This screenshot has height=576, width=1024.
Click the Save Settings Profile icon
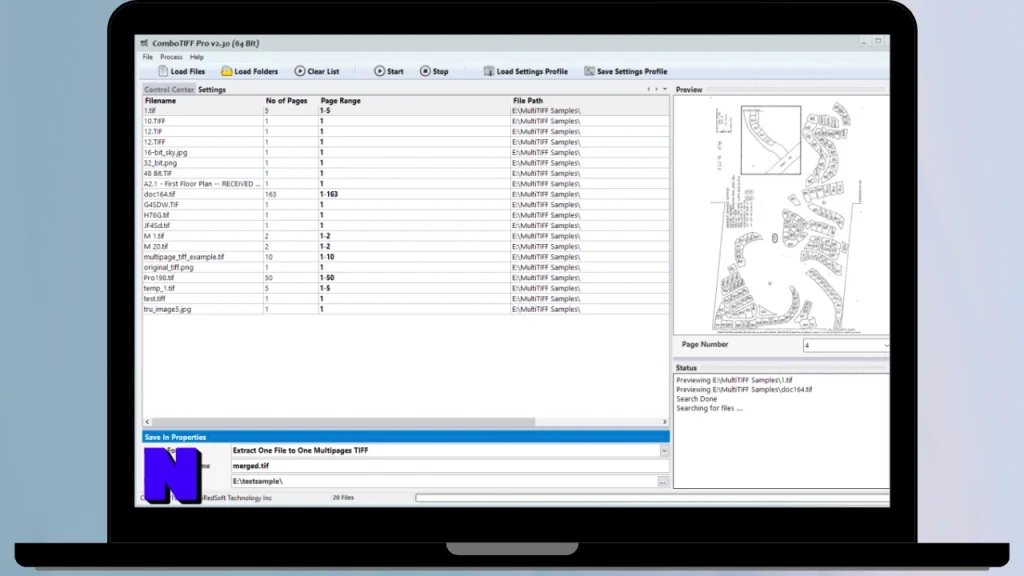[x=589, y=71]
